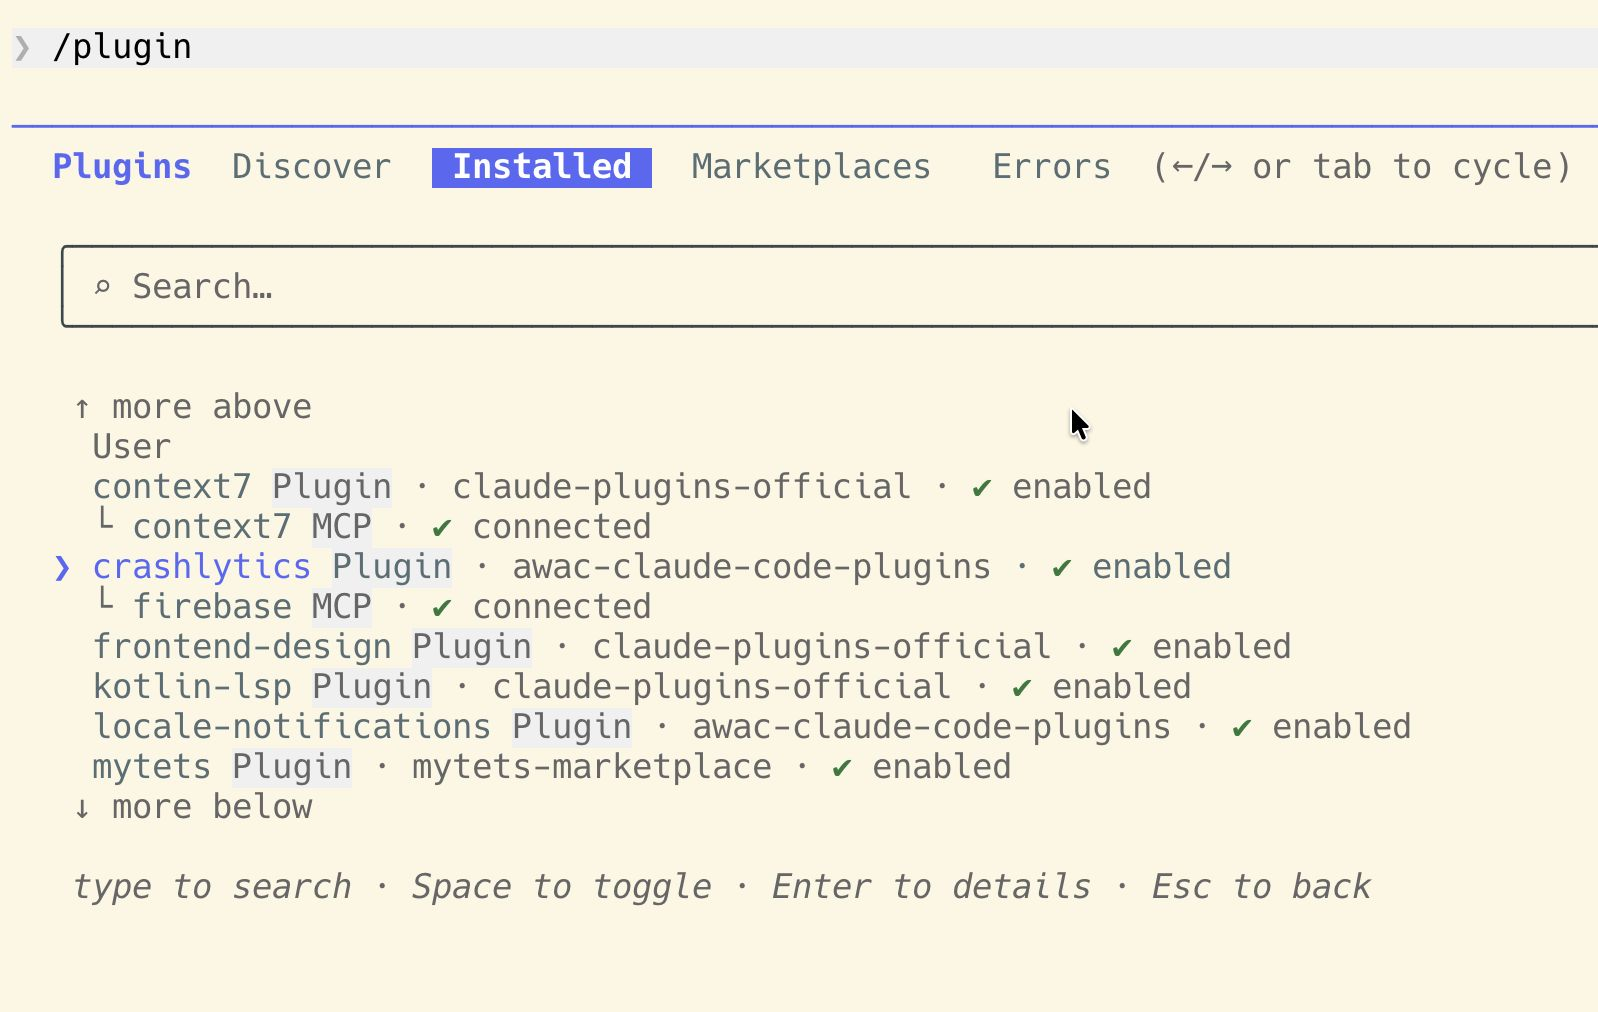Image resolution: width=1598 pixels, height=1012 pixels.
Task: Click the type to search hint
Action: pyautogui.click(x=212, y=887)
